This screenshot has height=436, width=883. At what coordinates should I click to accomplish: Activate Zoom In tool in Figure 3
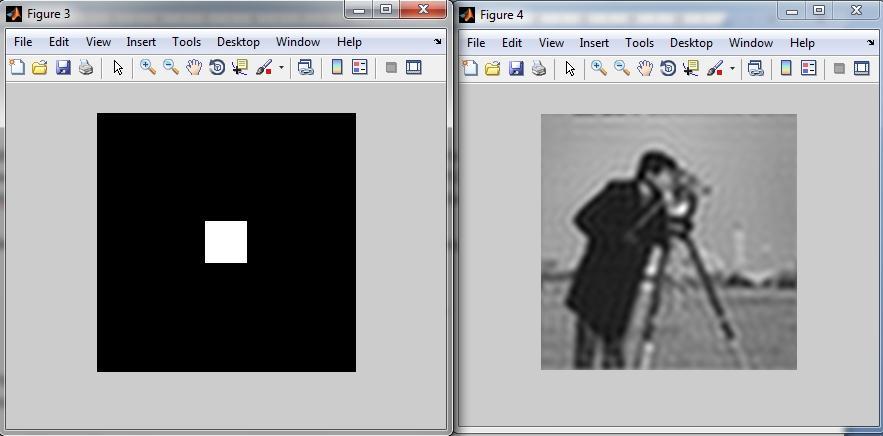coord(148,68)
